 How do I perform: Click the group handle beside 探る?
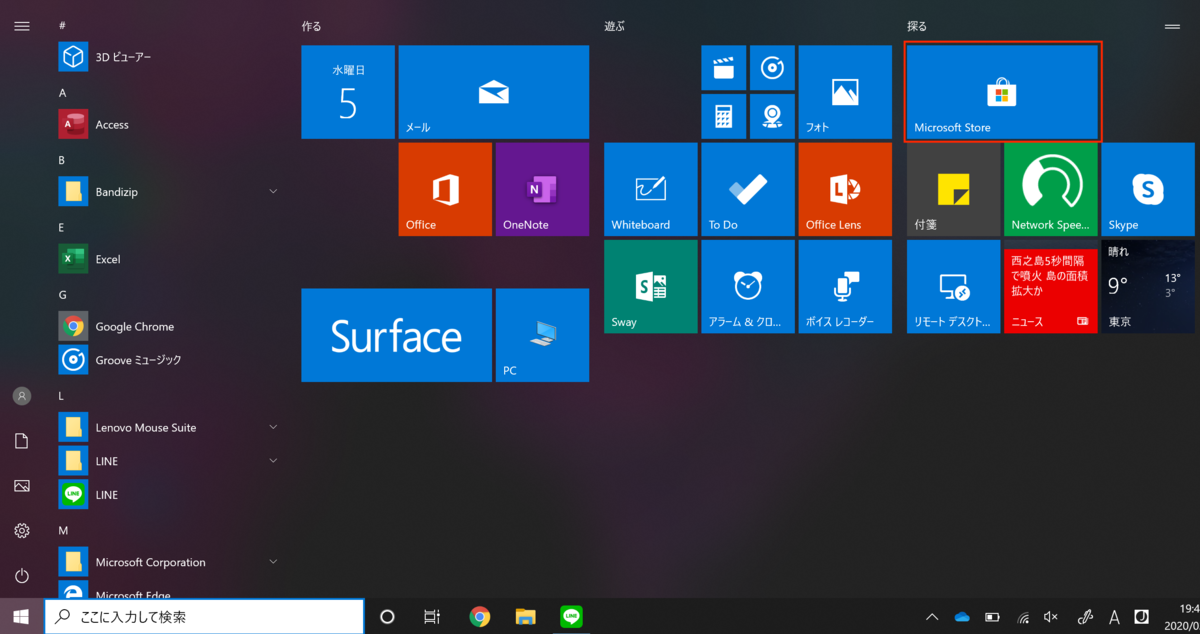click(1172, 27)
